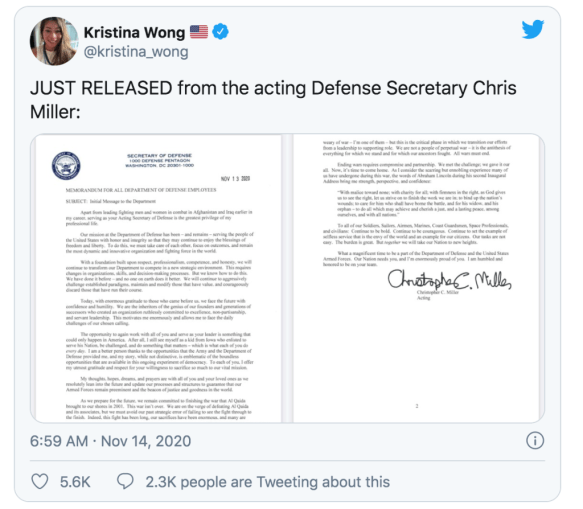
Task: Open the first memo page image
Action: point(158,278)
